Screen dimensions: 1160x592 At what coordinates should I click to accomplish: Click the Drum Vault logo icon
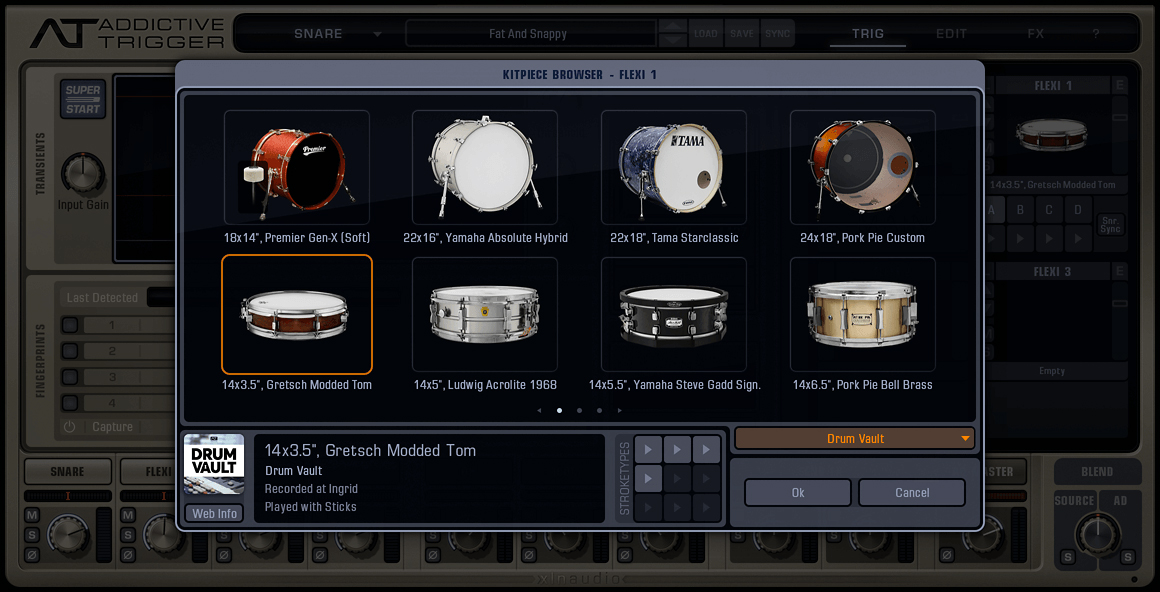point(214,463)
